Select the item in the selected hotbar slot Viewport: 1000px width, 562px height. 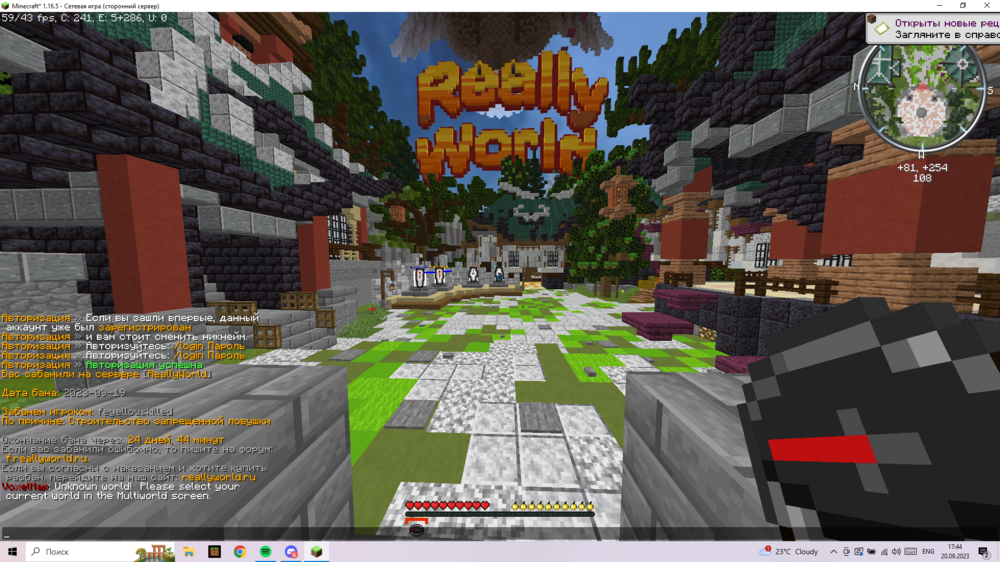[x=416, y=529]
